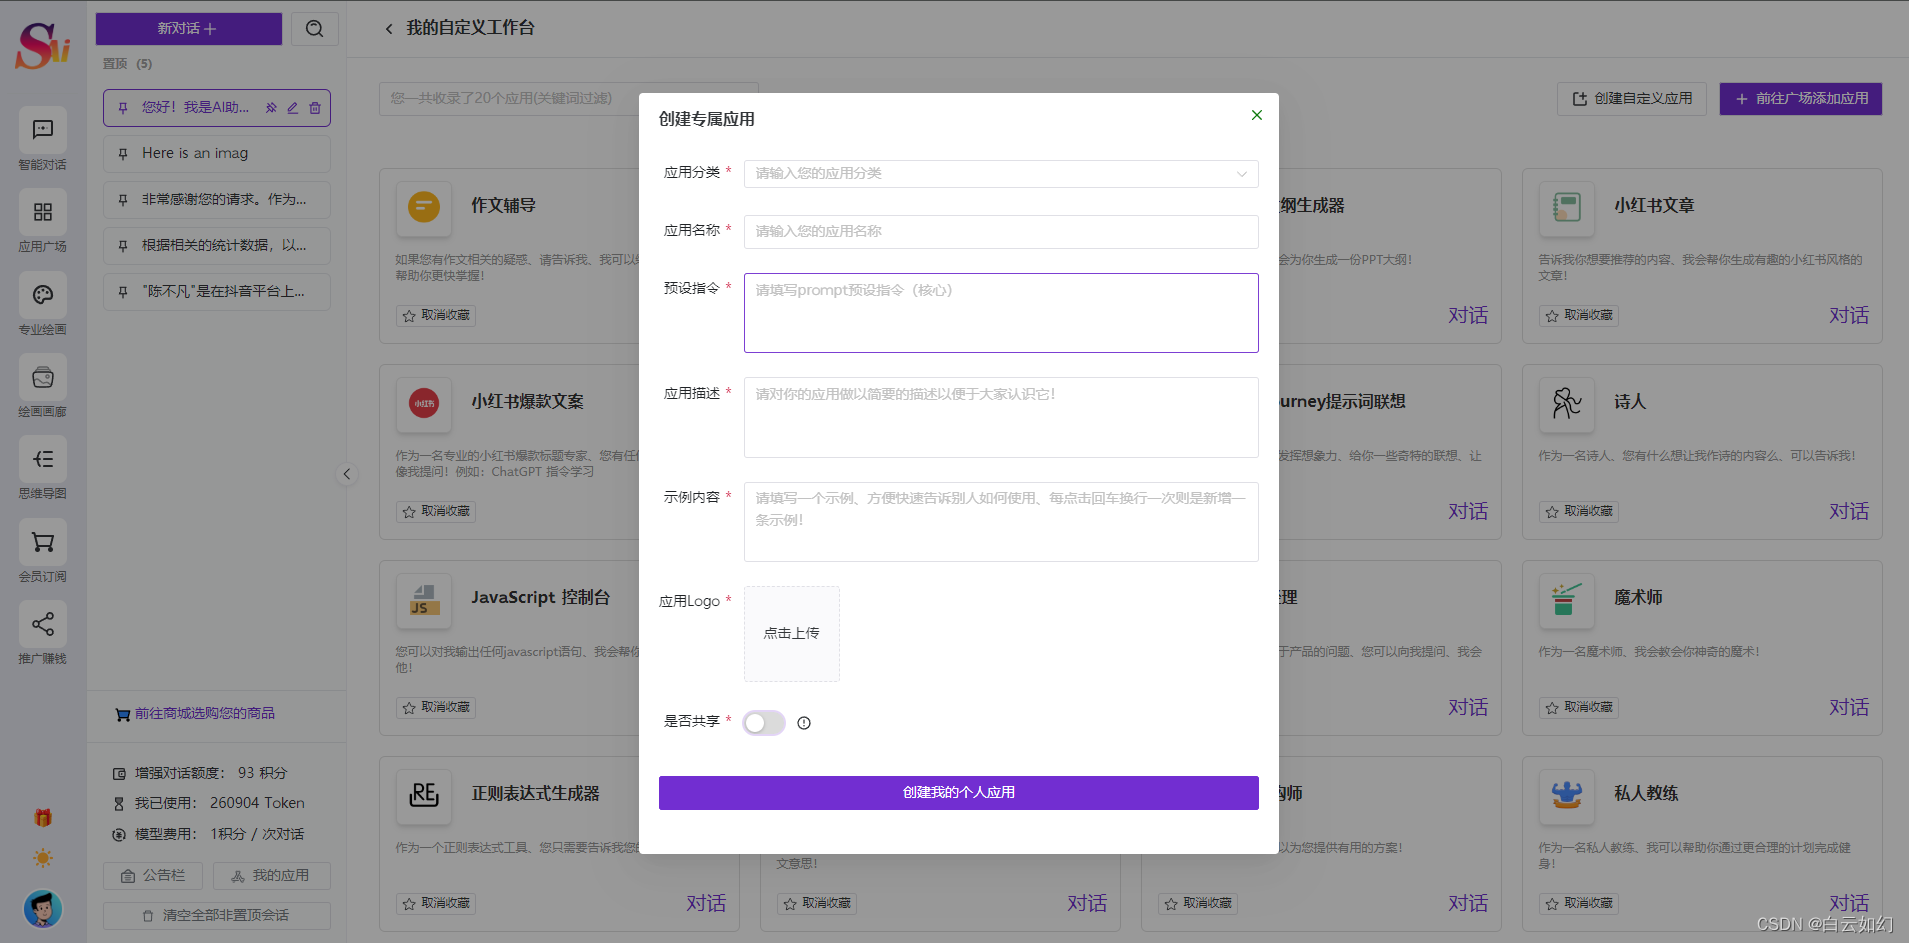Unpin the 您好!我是AI助 conversation
The height and width of the screenshot is (943, 1909).
(271, 108)
